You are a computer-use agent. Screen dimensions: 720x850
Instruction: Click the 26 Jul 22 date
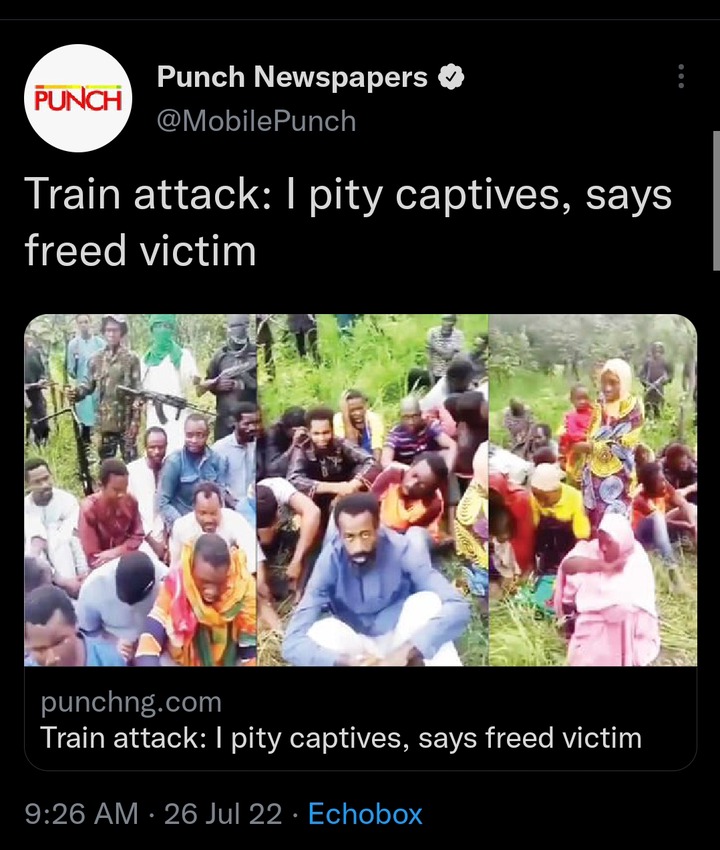(223, 814)
